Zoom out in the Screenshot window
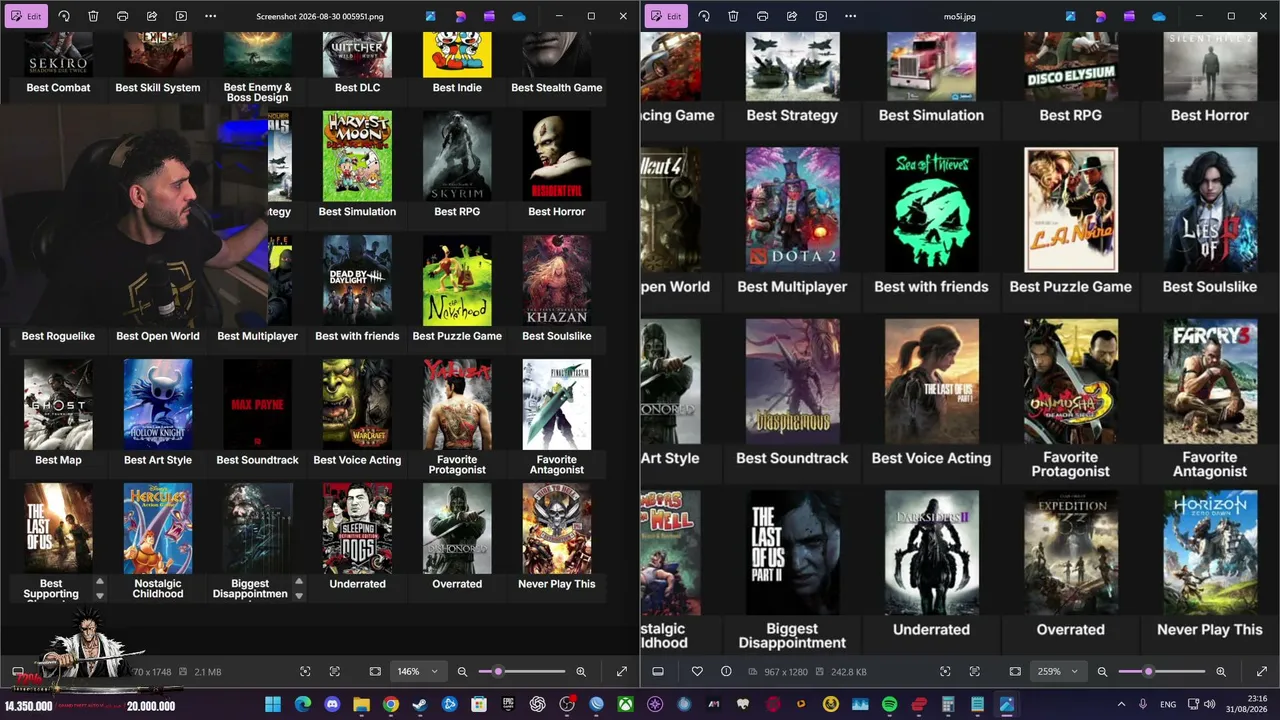This screenshot has width=1280, height=720. (x=462, y=672)
